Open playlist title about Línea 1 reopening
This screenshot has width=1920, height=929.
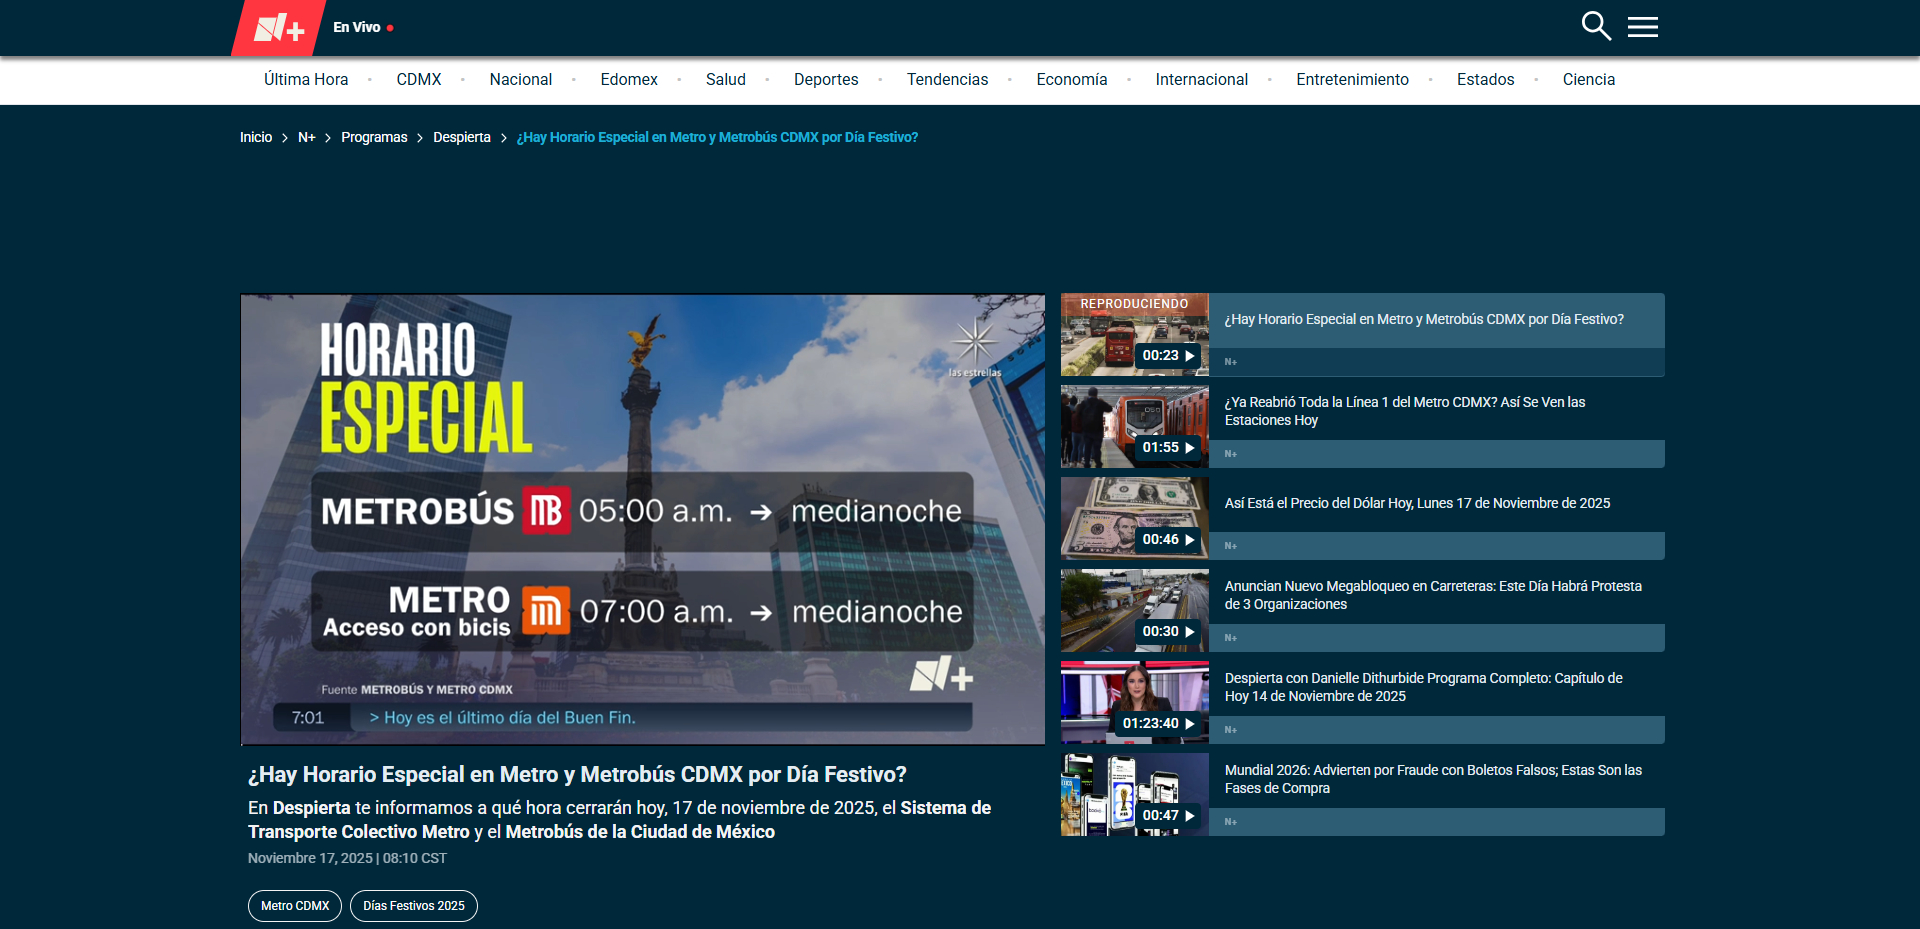(1405, 411)
